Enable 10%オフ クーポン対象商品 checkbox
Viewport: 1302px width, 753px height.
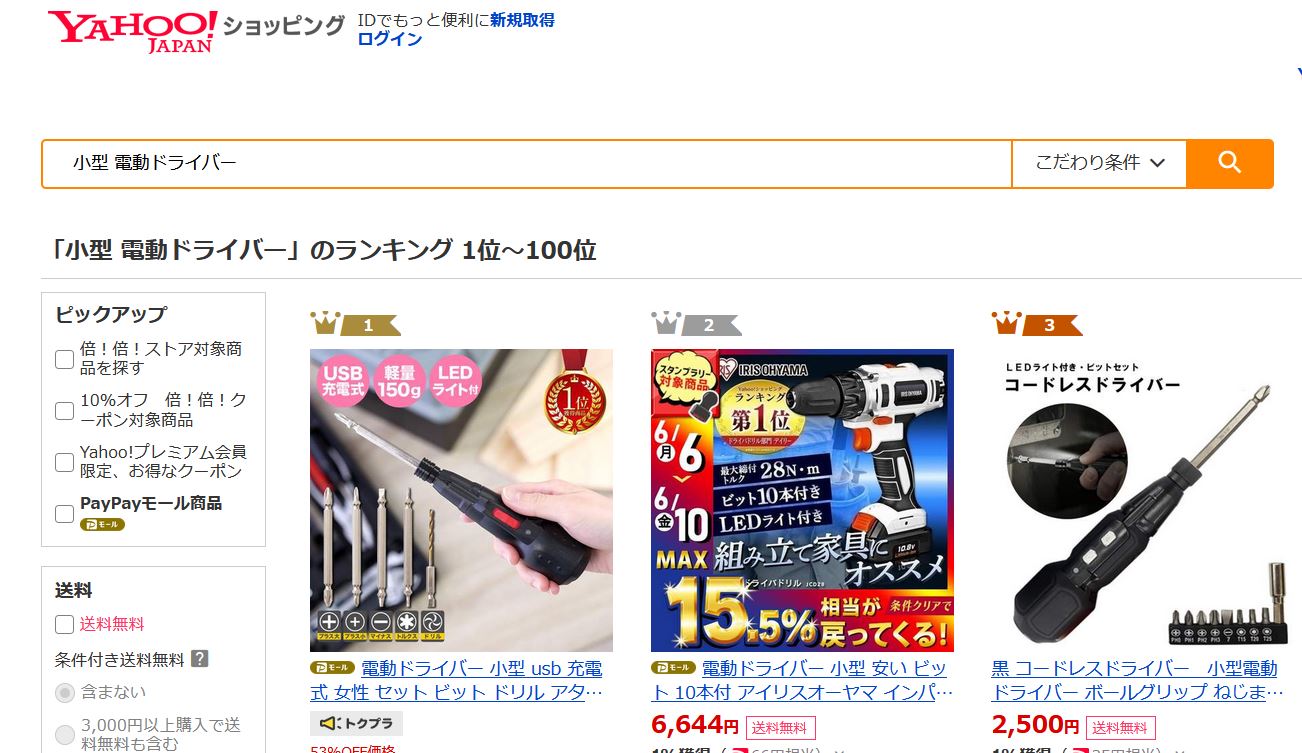pyautogui.click(x=64, y=410)
